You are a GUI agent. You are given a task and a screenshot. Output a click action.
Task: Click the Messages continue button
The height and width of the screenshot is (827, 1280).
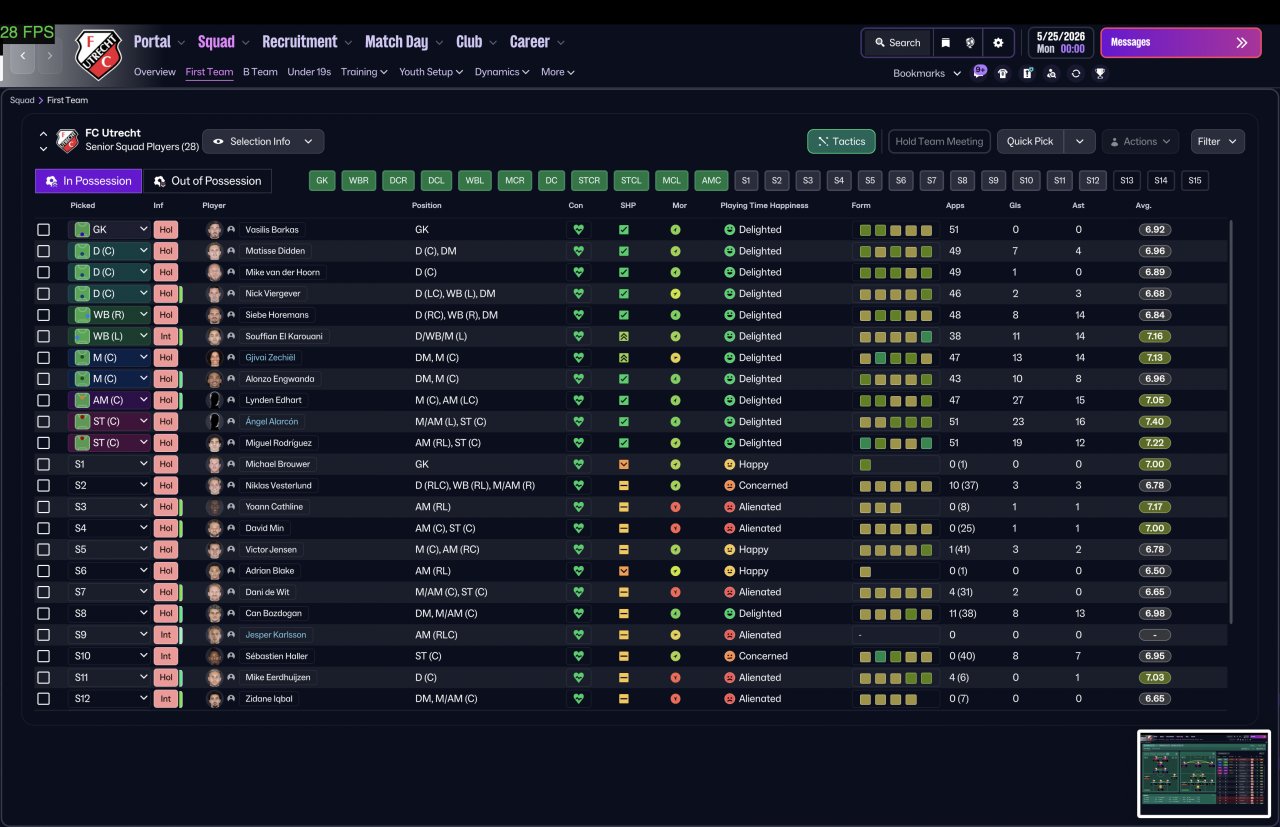pos(1180,43)
